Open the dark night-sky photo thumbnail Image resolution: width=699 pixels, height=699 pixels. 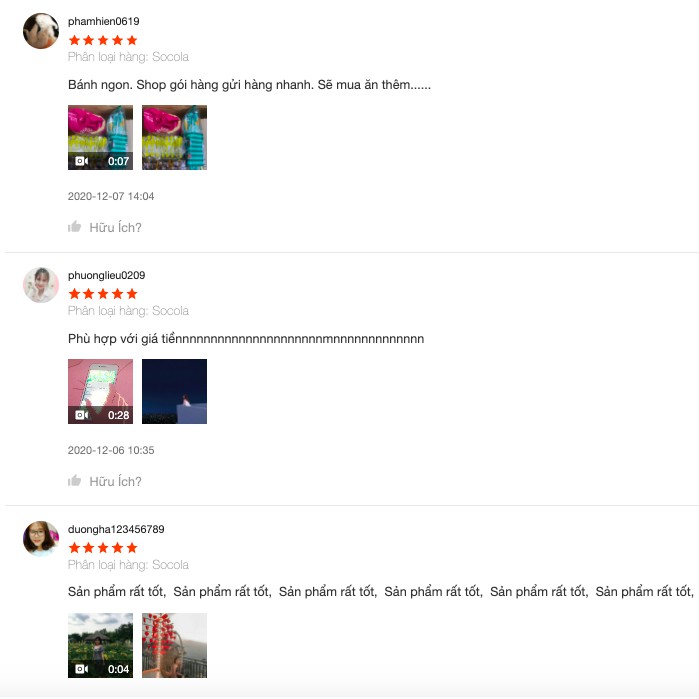174,391
